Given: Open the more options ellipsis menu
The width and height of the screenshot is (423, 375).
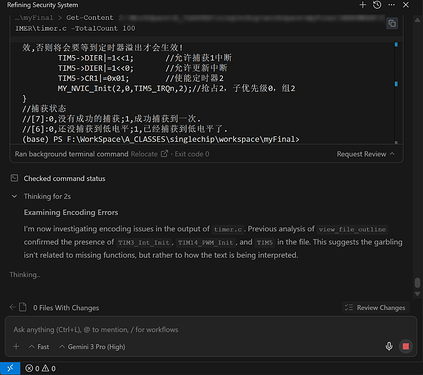Looking at the screenshot, I should pos(391,5).
